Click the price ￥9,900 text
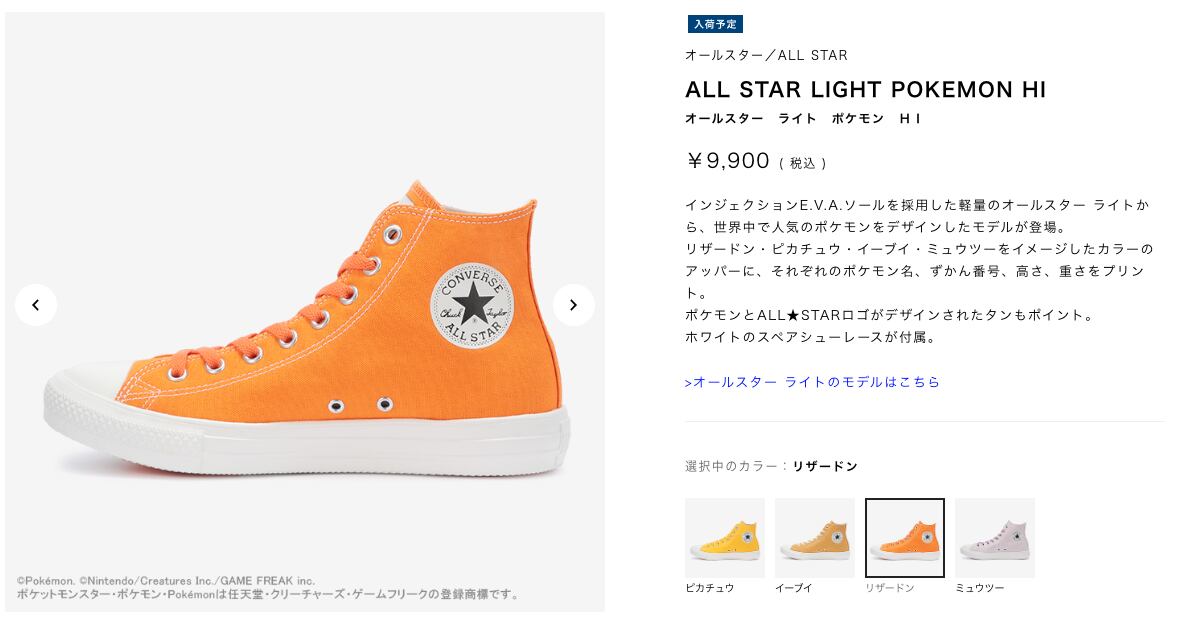The height and width of the screenshot is (621, 1181). pos(728,160)
